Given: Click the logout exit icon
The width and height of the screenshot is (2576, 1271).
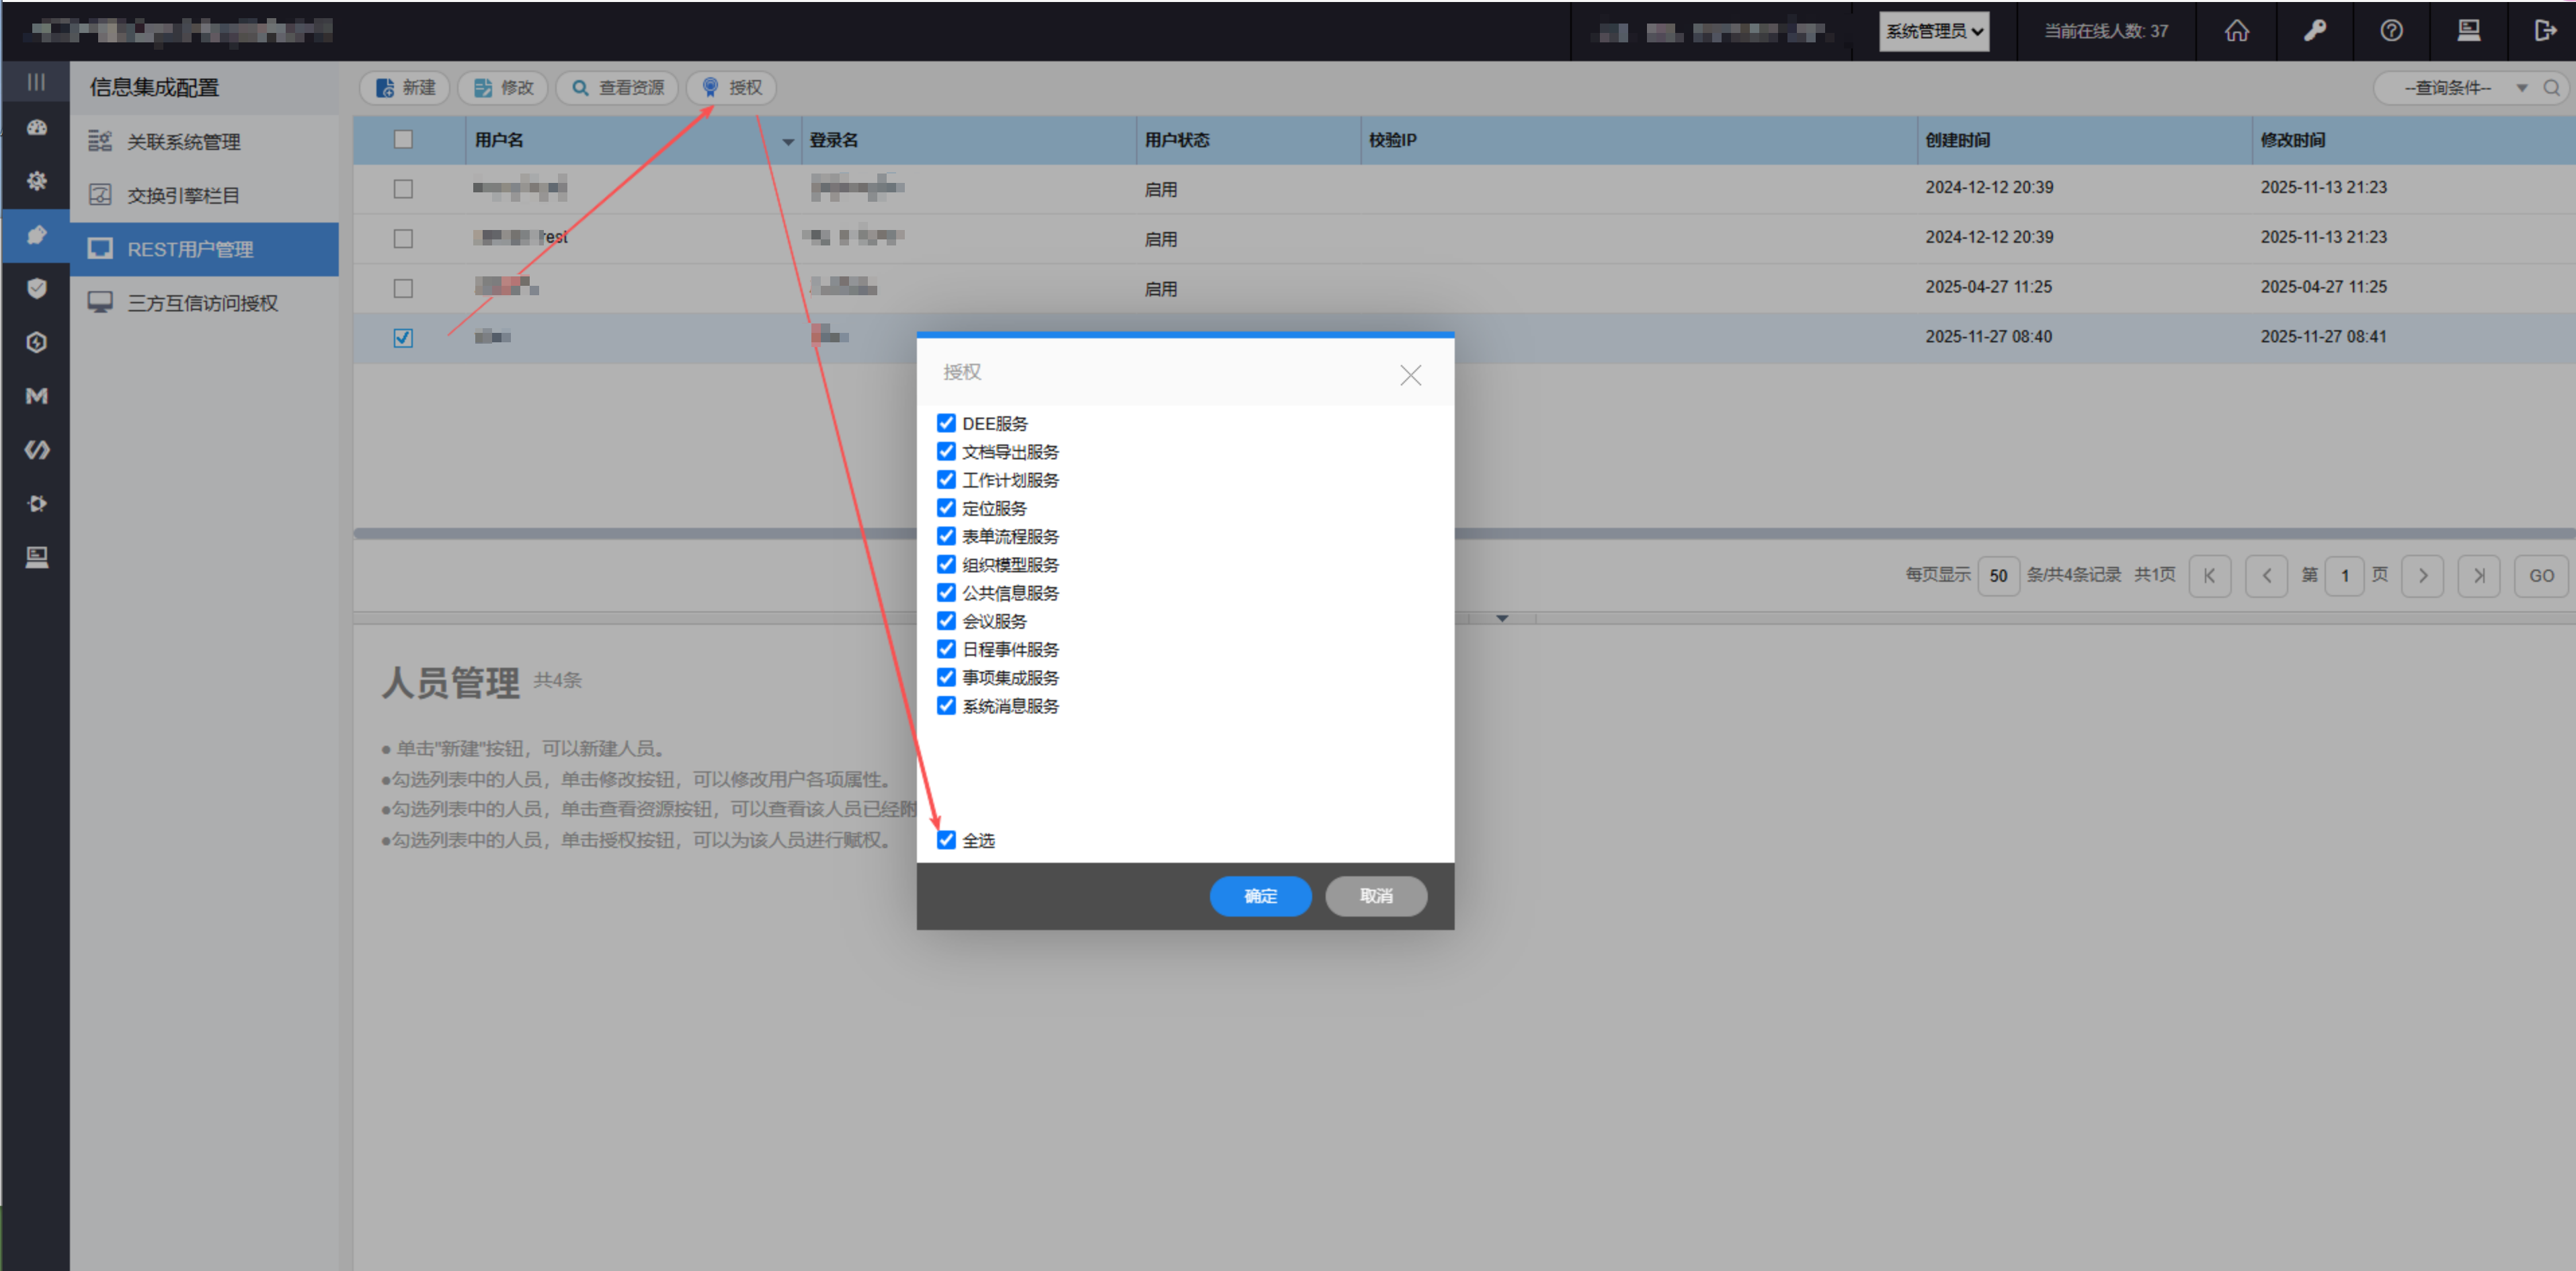Looking at the screenshot, I should 2545,31.
